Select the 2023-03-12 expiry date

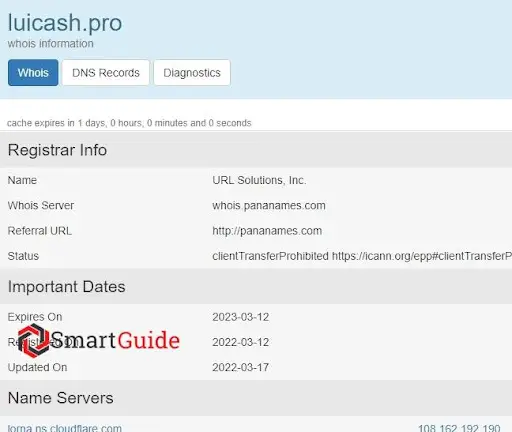pyautogui.click(x=241, y=317)
